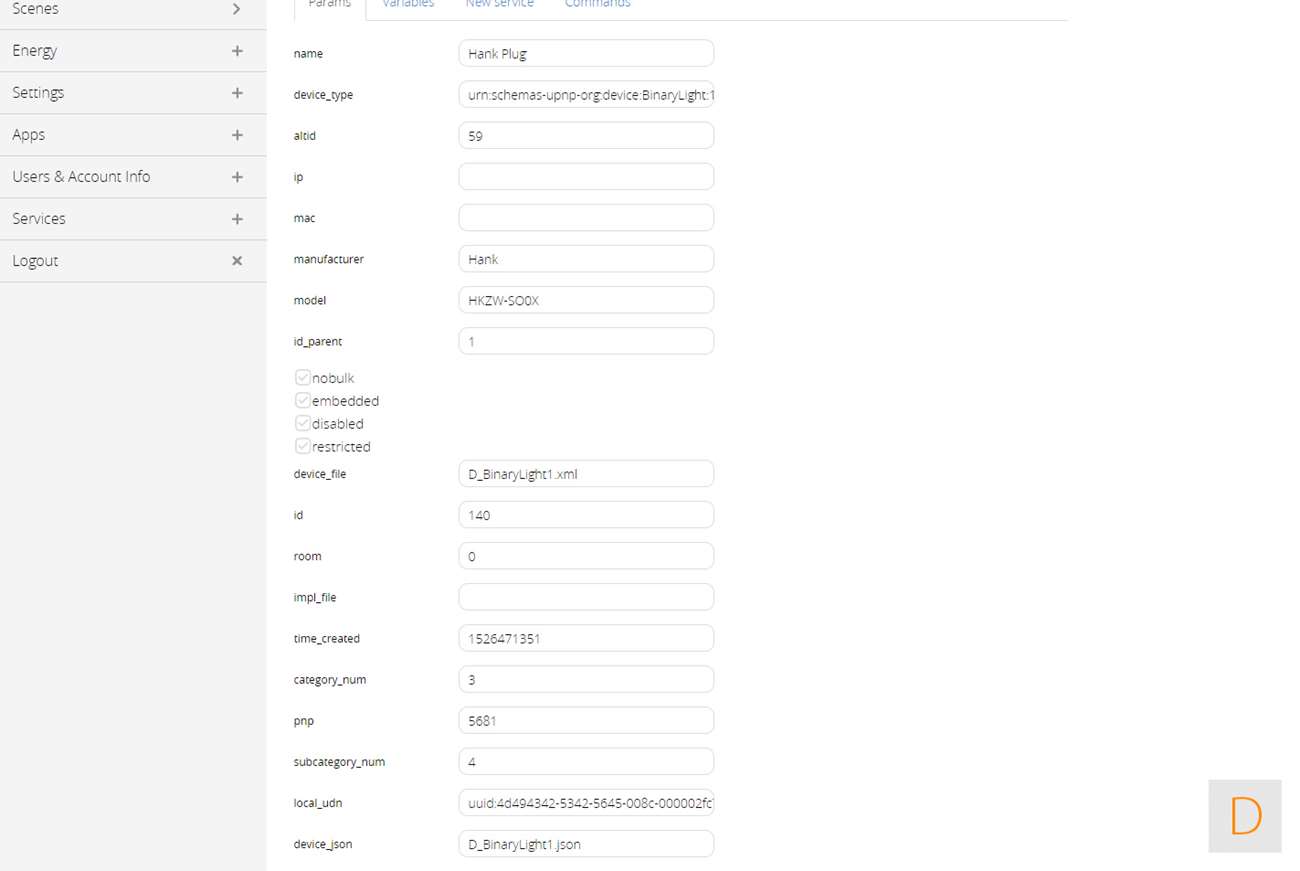Image resolution: width=1300 pixels, height=871 pixels.
Task: Toggle the restricted checkbox
Action: [302, 447]
